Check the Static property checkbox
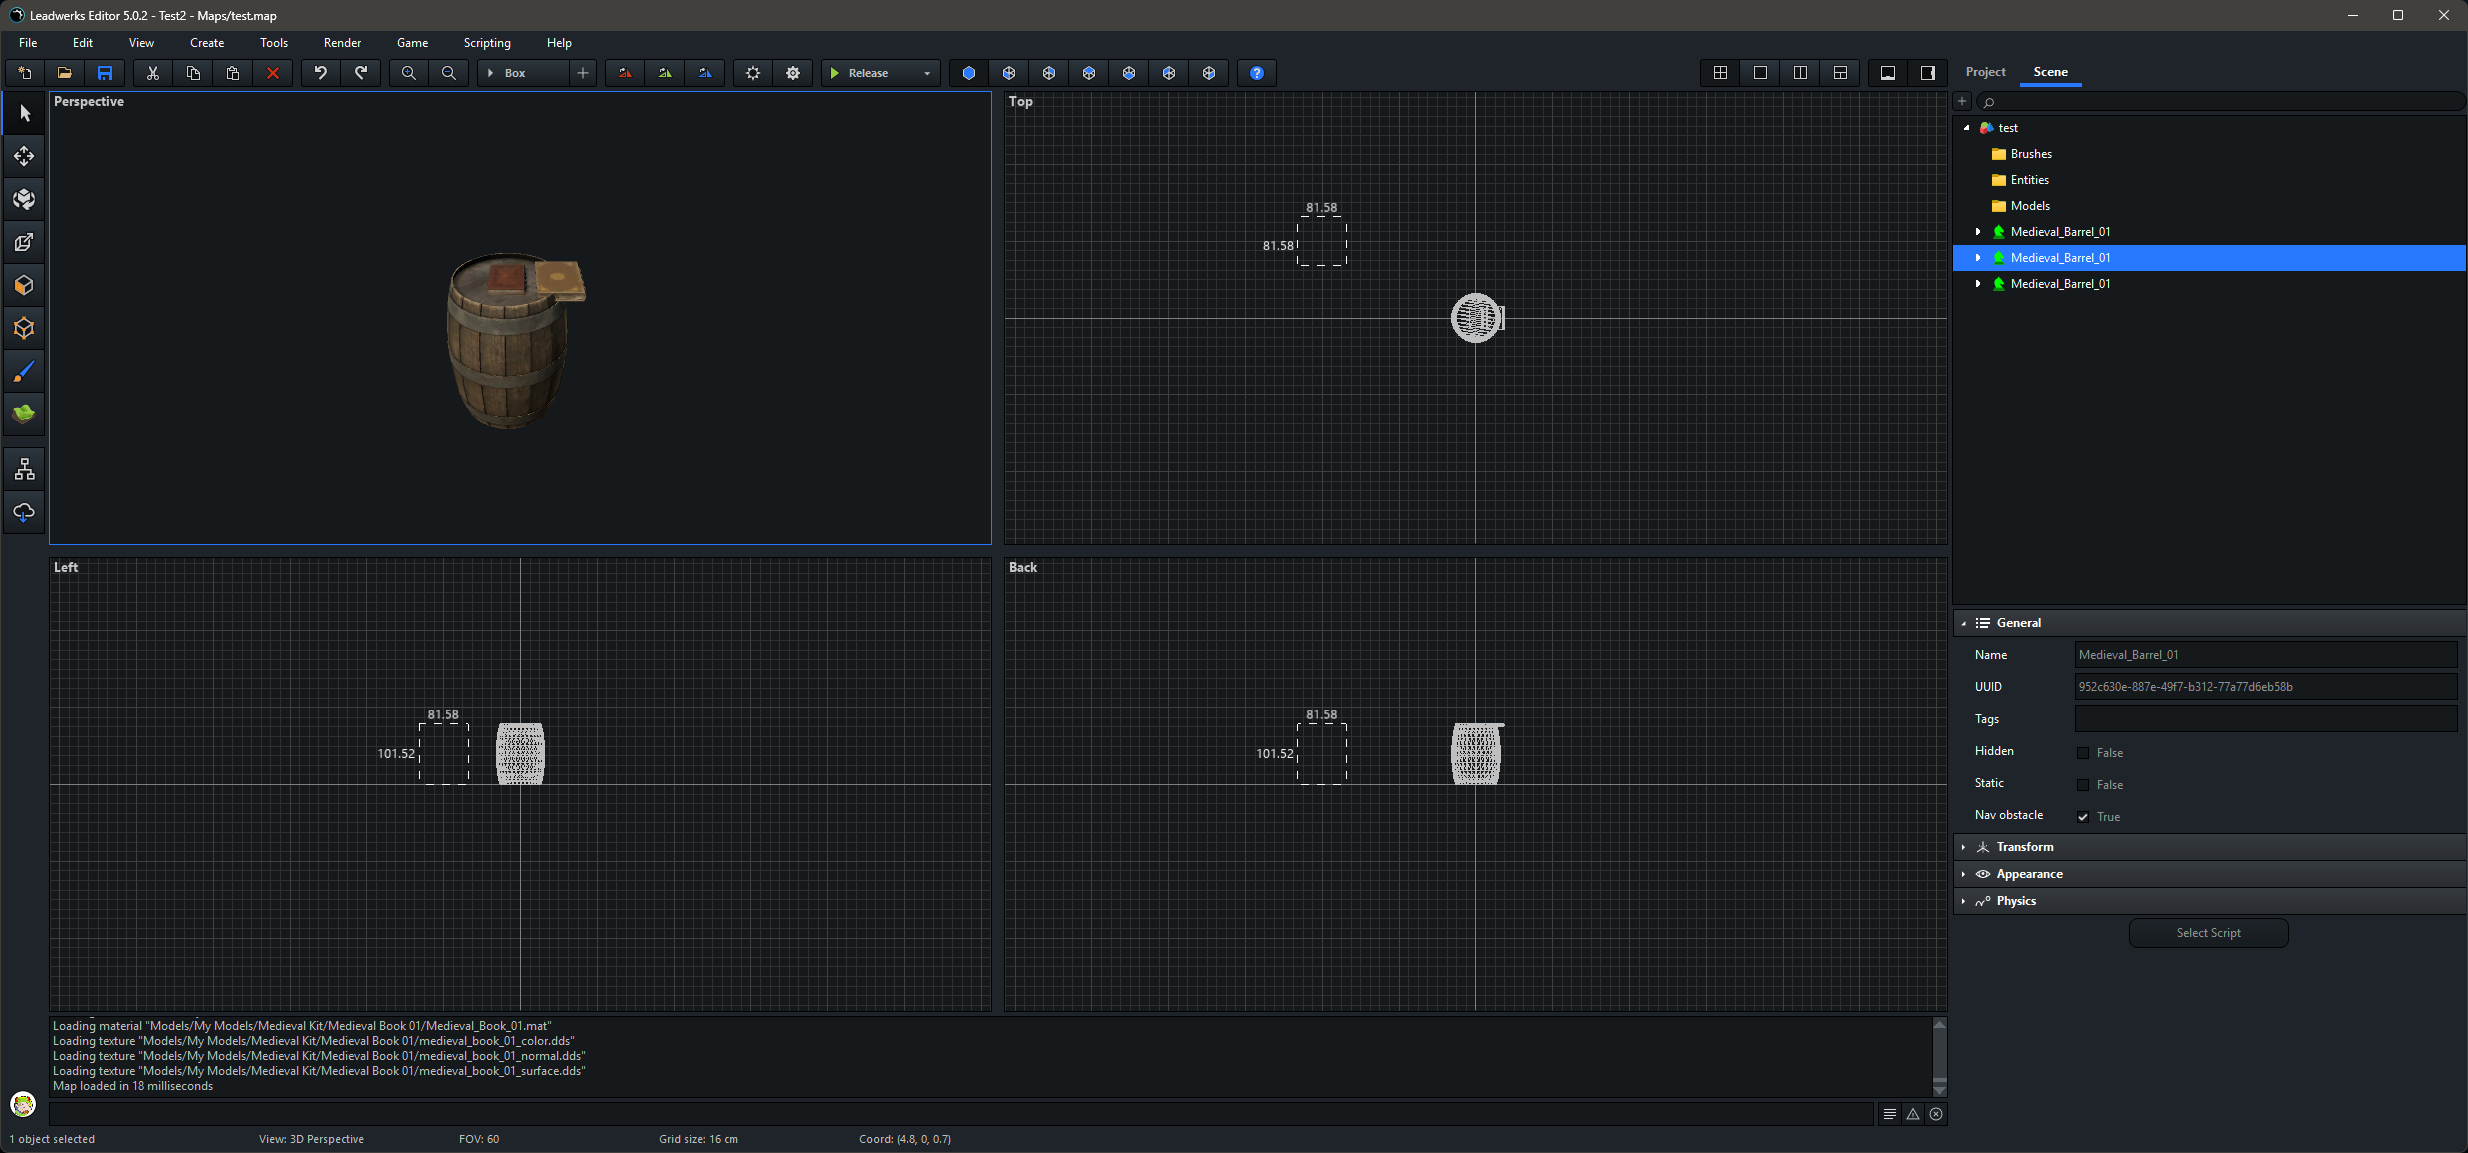 2083,785
